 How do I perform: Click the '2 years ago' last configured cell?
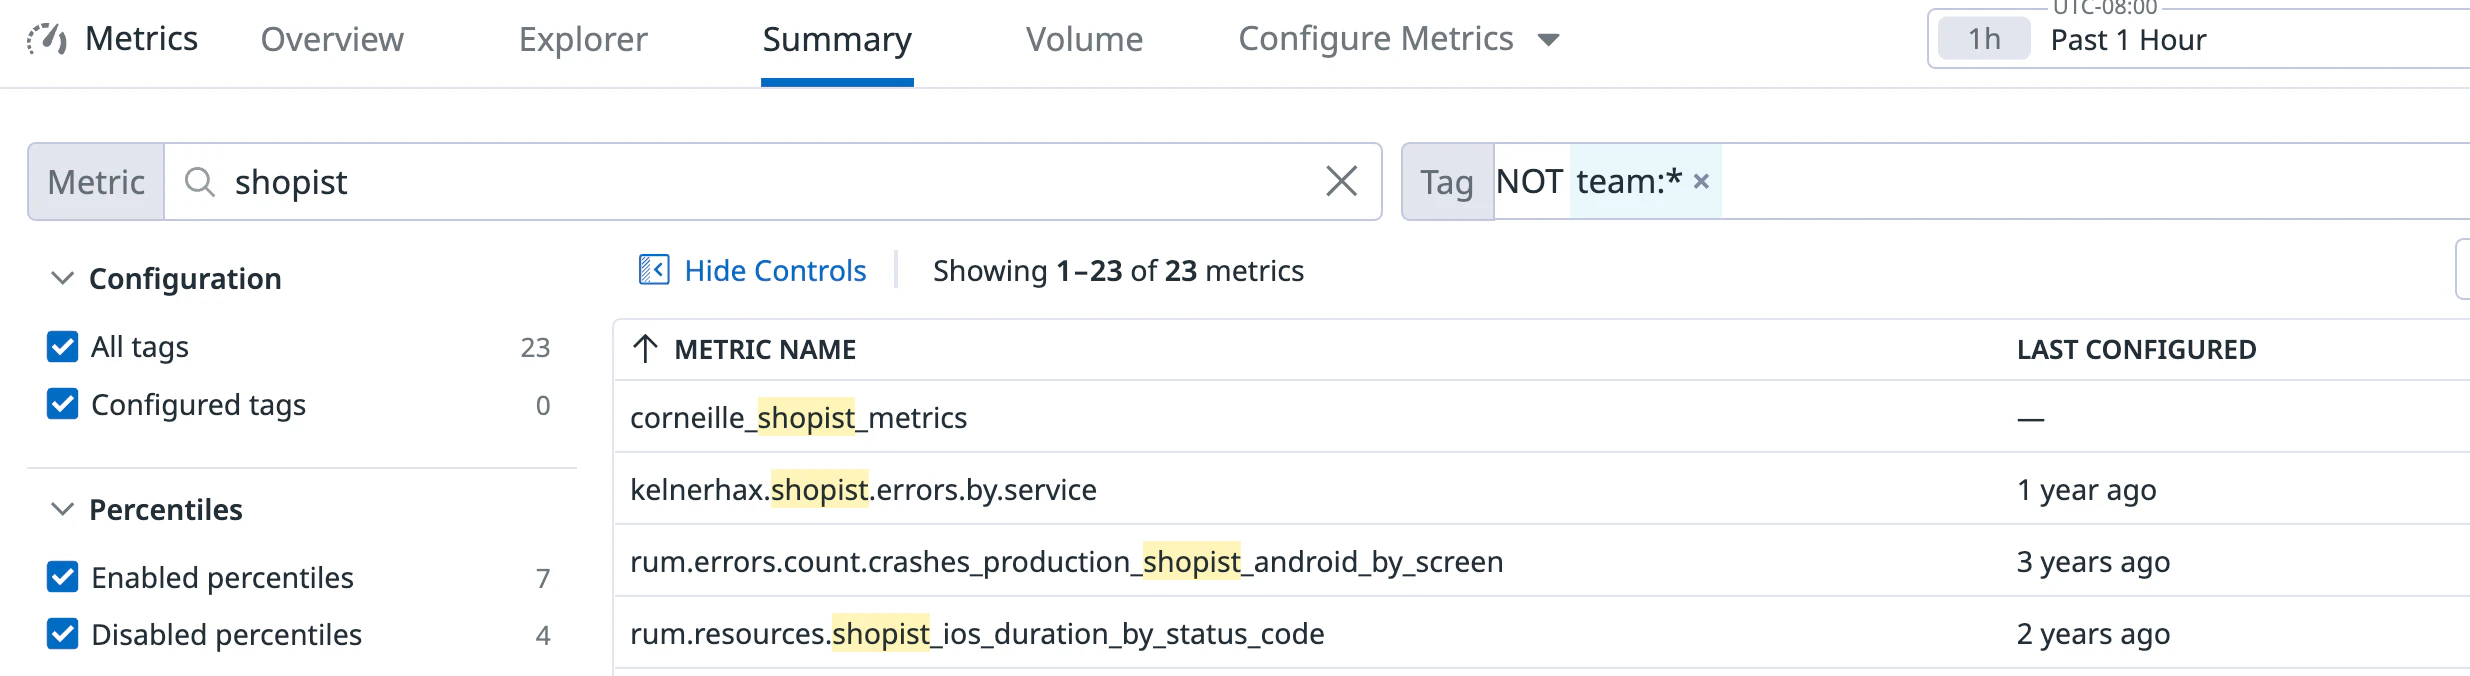click(x=2093, y=633)
